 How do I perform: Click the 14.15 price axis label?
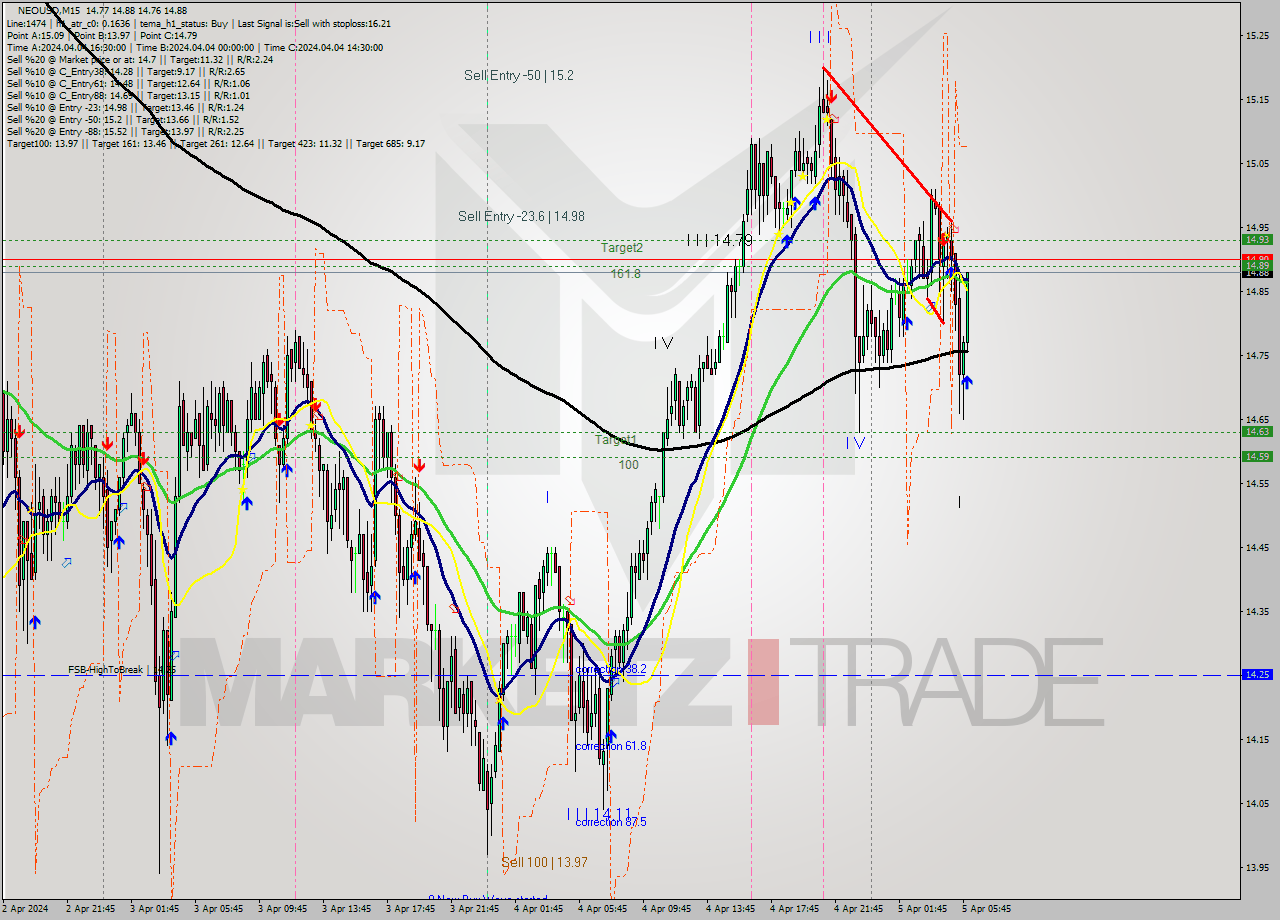pos(1258,739)
